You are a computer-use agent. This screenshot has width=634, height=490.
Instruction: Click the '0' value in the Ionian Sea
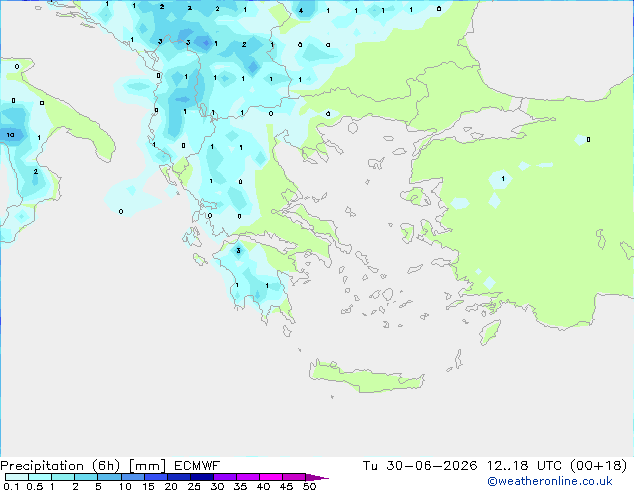coord(121,211)
